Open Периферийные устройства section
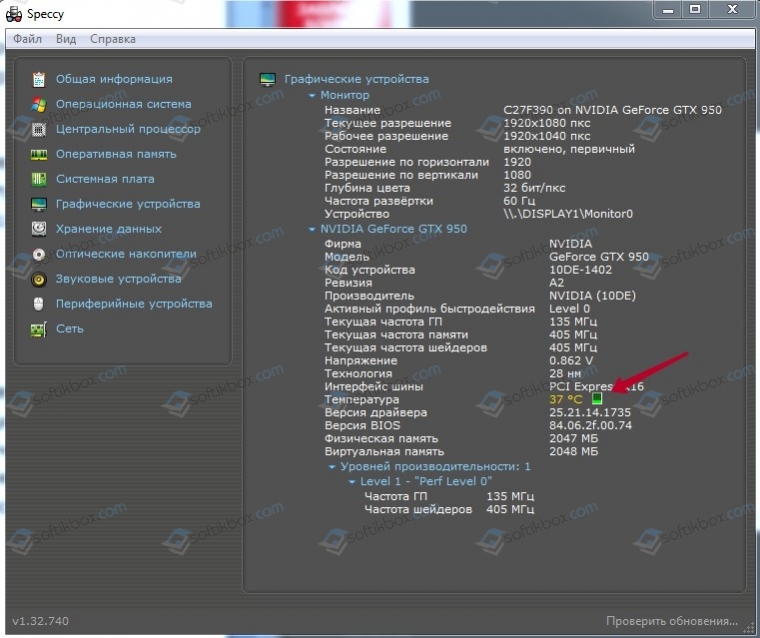Image resolution: width=760 pixels, height=638 pixels. [x=134, y=304]
